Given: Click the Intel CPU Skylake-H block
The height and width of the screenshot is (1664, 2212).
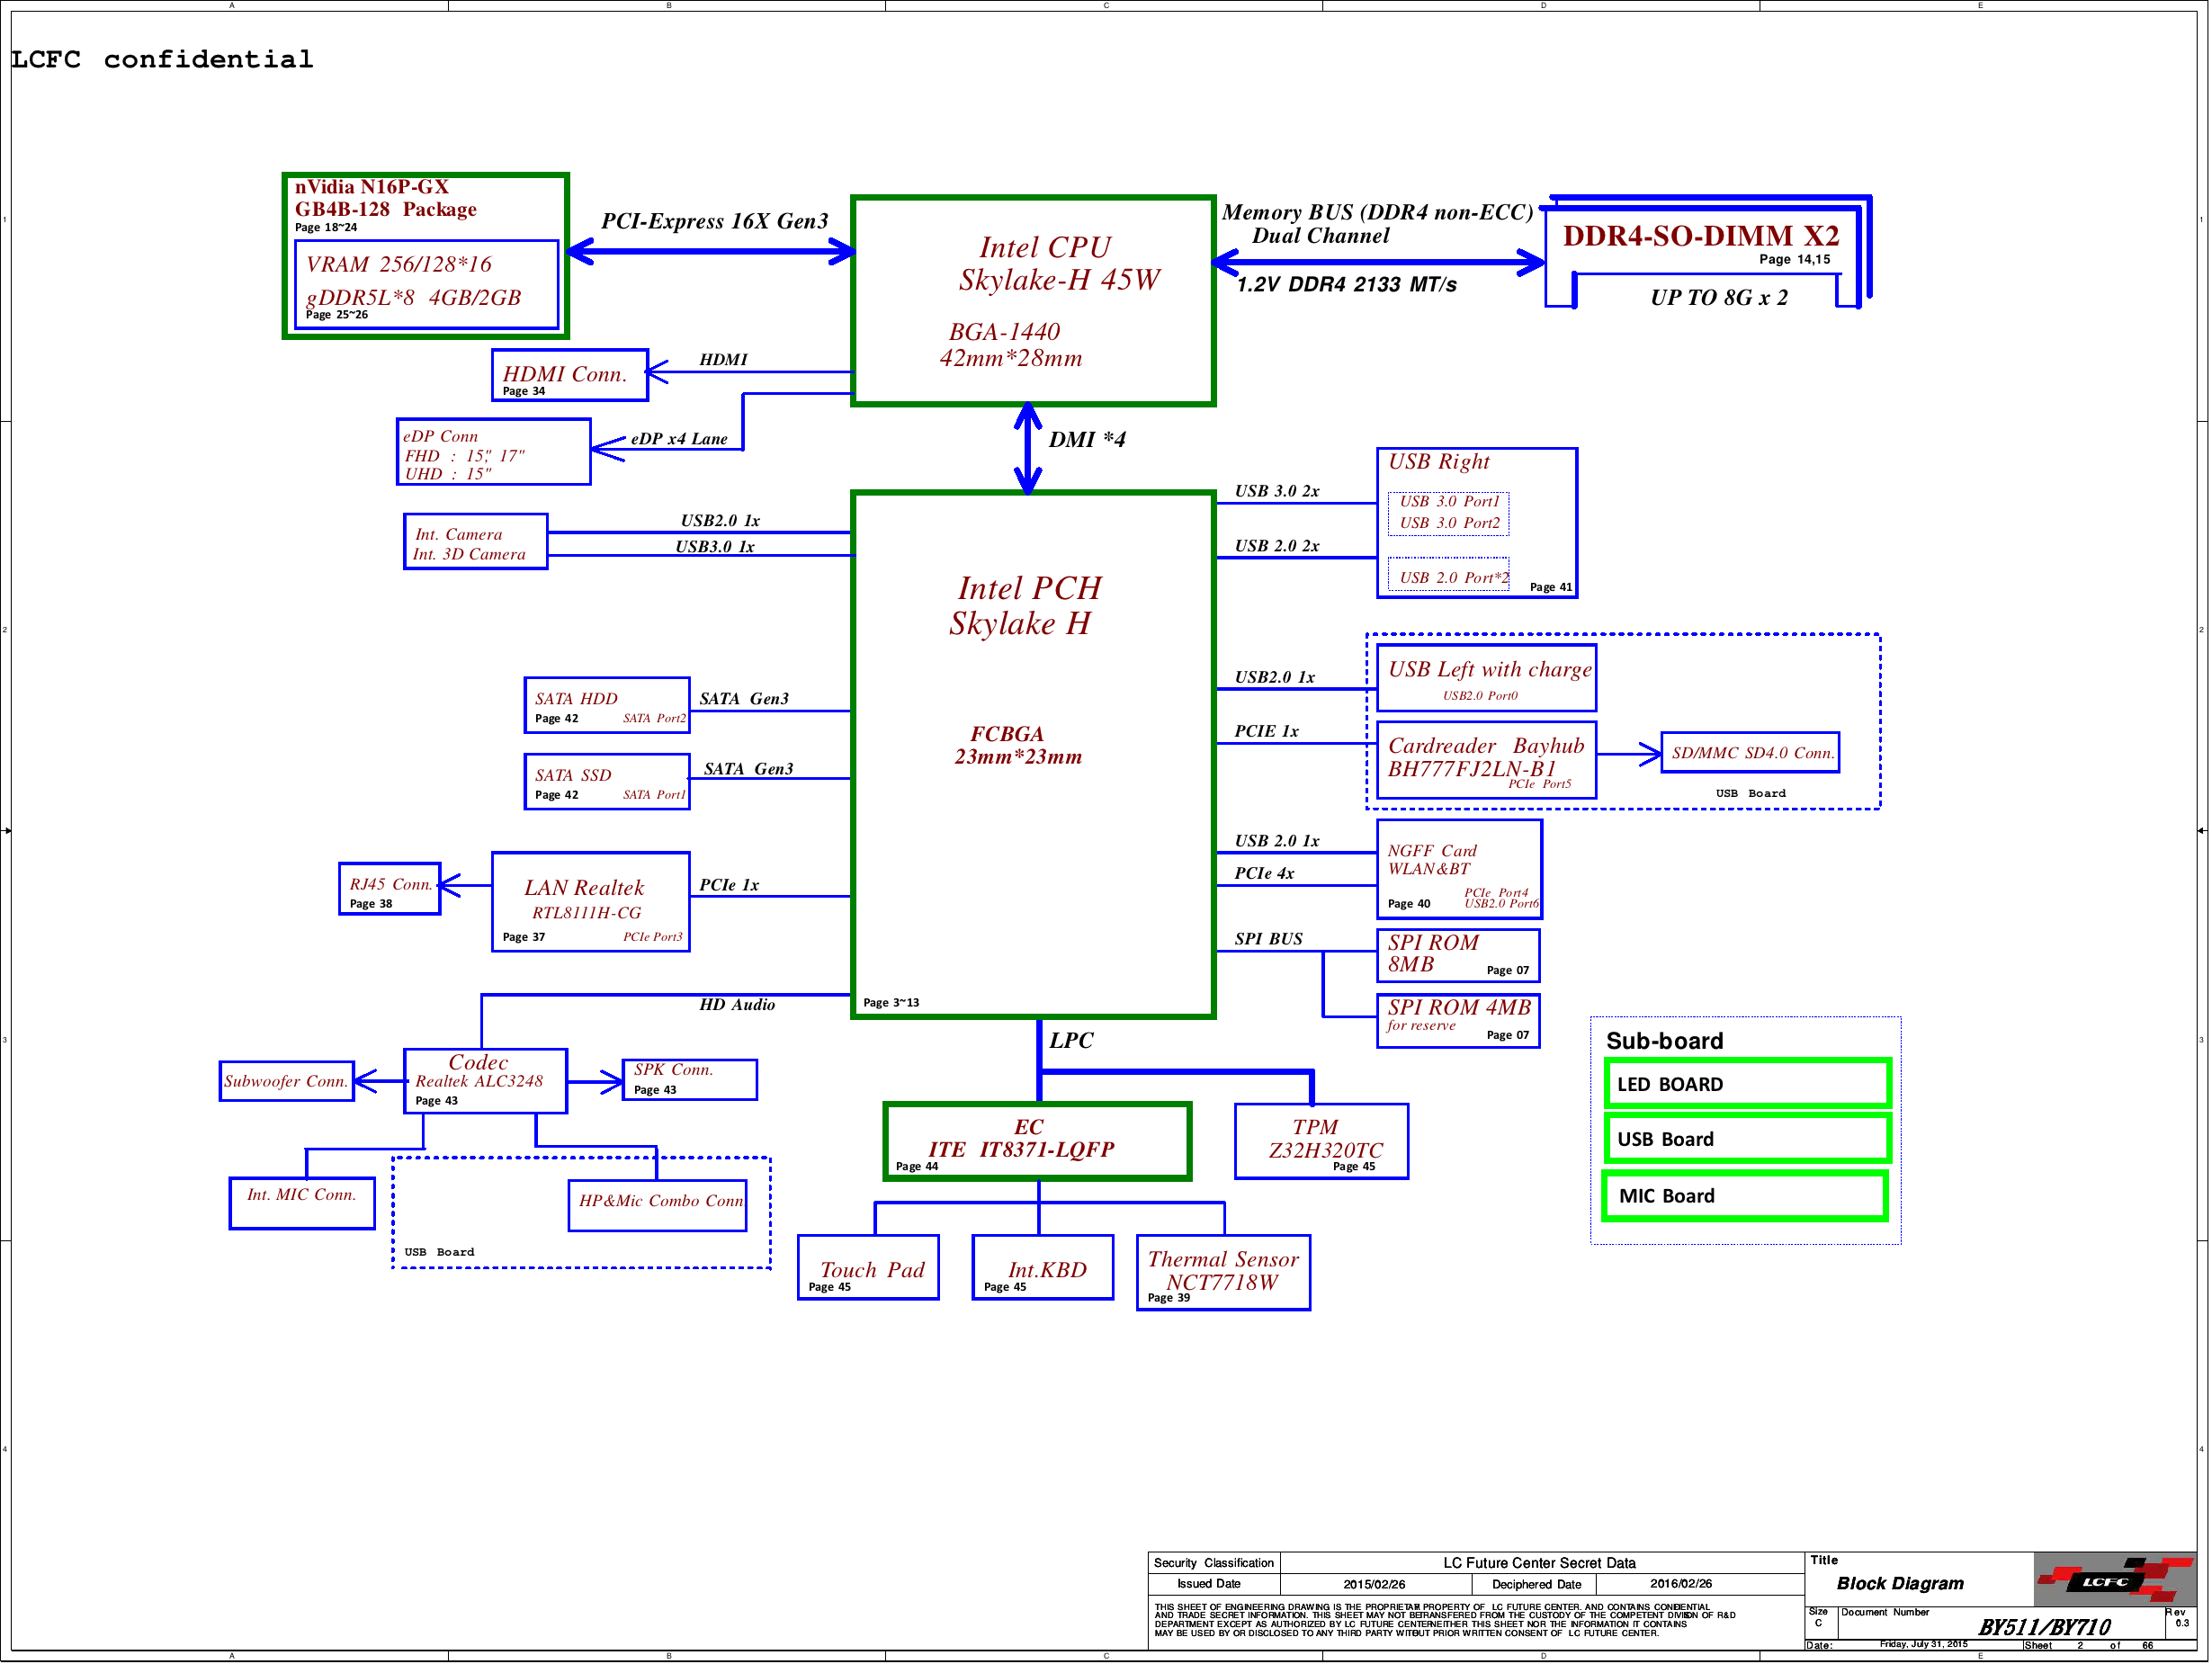Looking at the screenshot, I should pyautogui.click(x=1033, y=300).
